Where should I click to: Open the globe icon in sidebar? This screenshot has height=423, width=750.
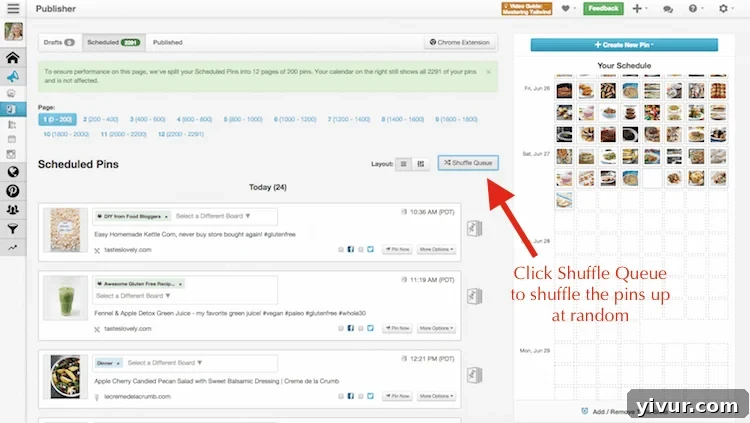point(13,172)
